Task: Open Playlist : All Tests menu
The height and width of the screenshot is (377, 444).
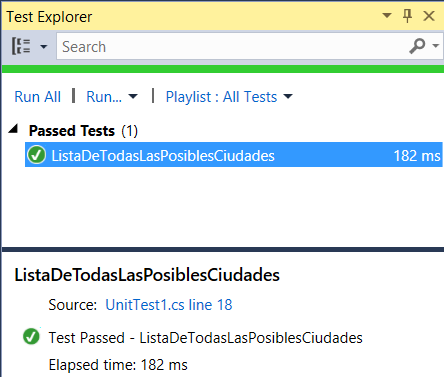Action: [221, 97]
